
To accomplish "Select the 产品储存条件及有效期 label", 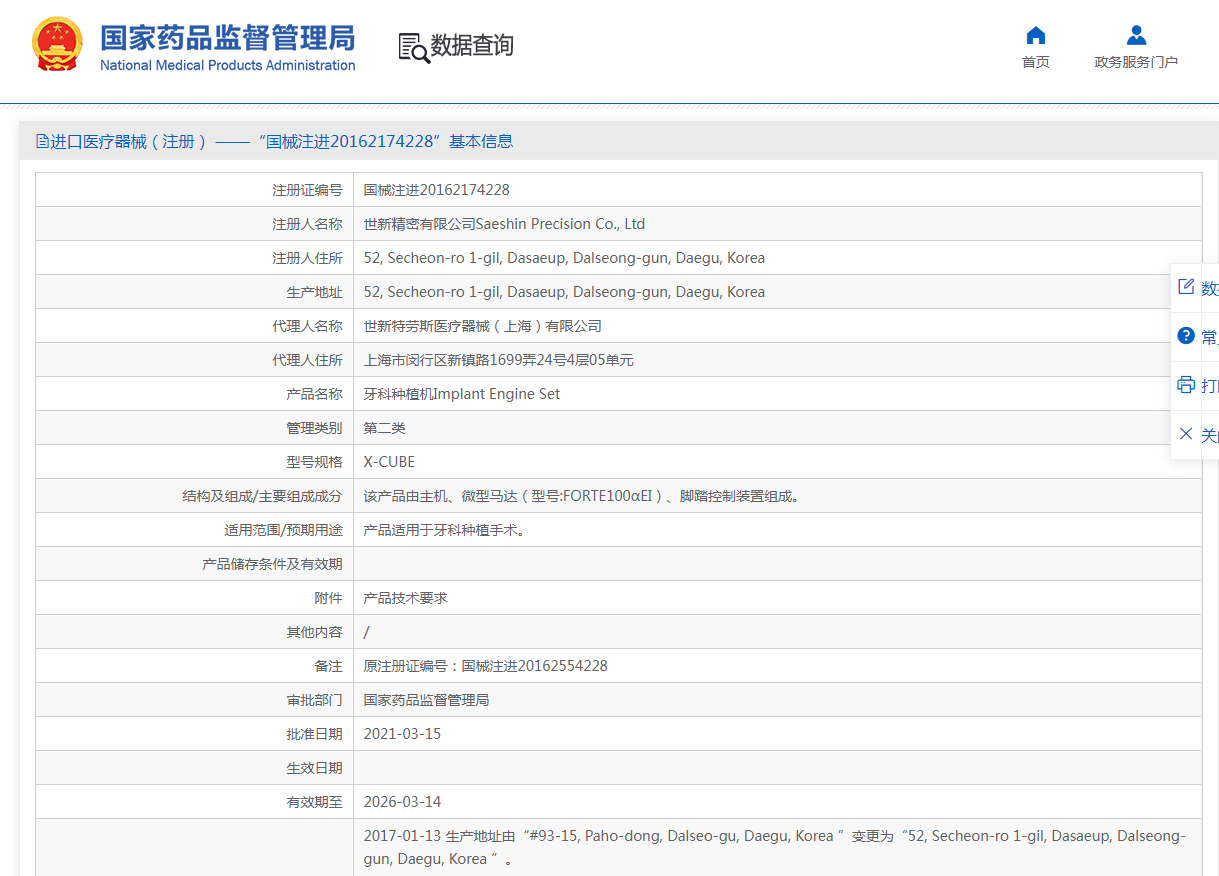I will tap(272, 564).
